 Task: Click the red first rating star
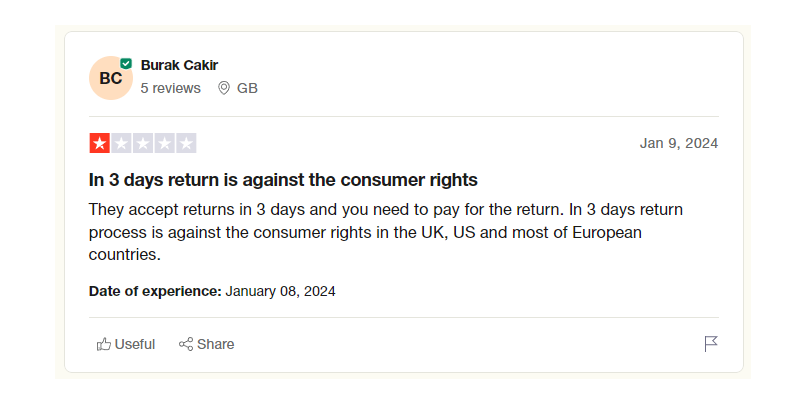(99, 143)
